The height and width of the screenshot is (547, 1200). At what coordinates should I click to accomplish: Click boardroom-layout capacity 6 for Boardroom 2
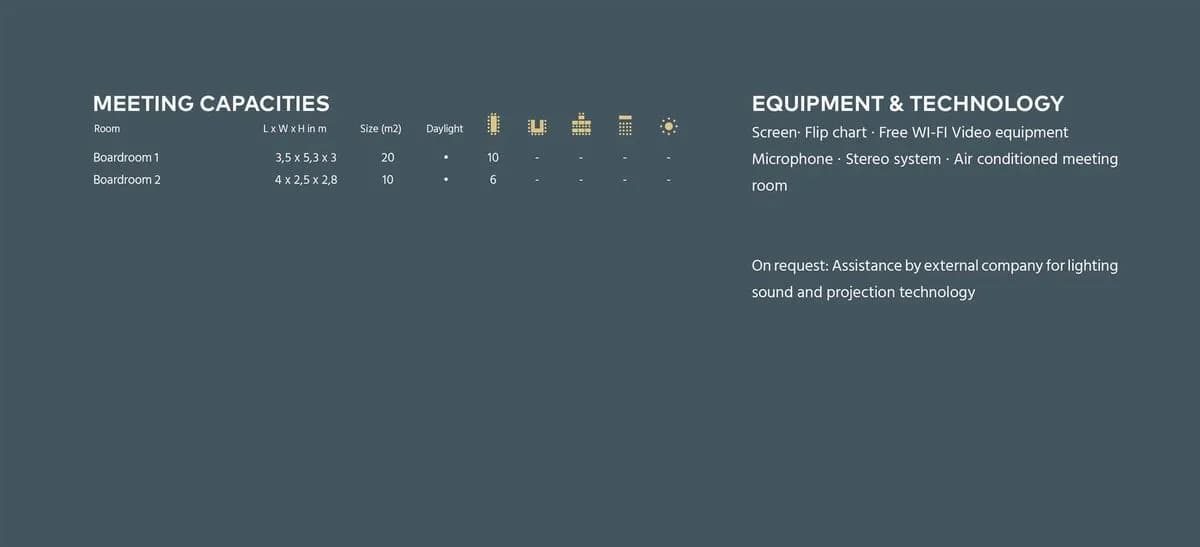point(493,180)
